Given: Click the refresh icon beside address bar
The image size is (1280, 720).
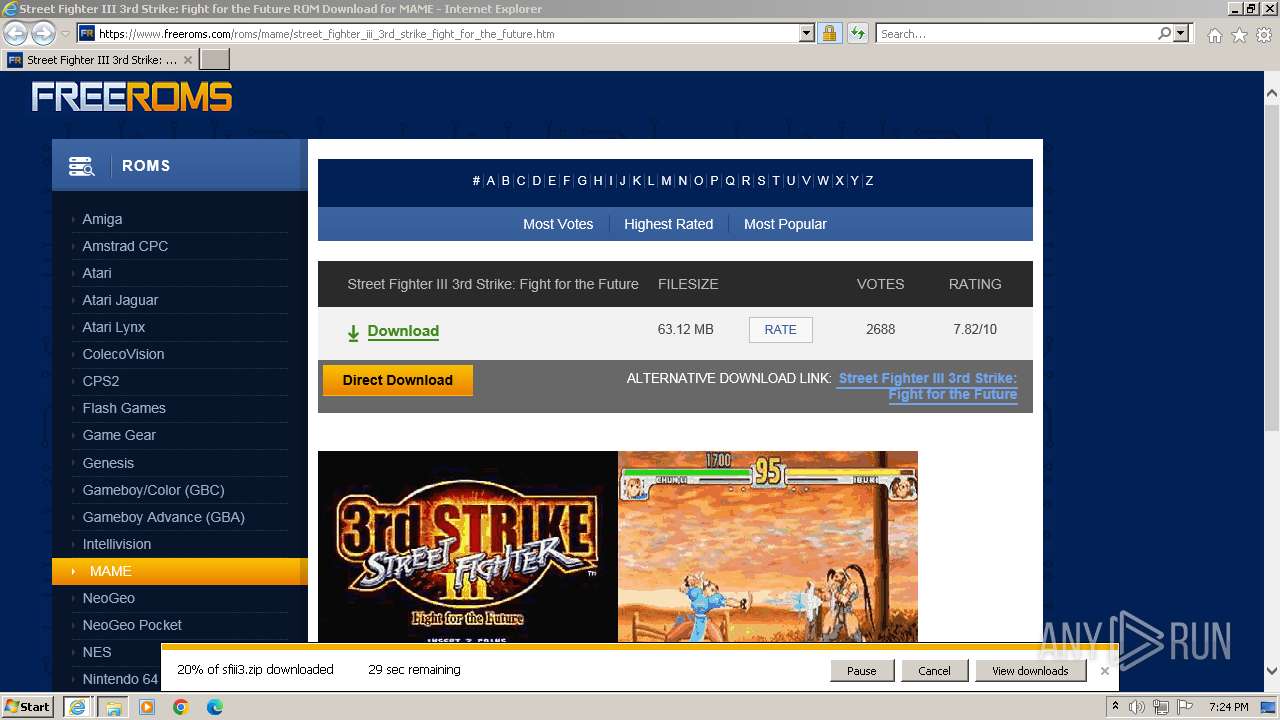Looking at the screenshot, I should pyautogui.click(x=857, y=34).
